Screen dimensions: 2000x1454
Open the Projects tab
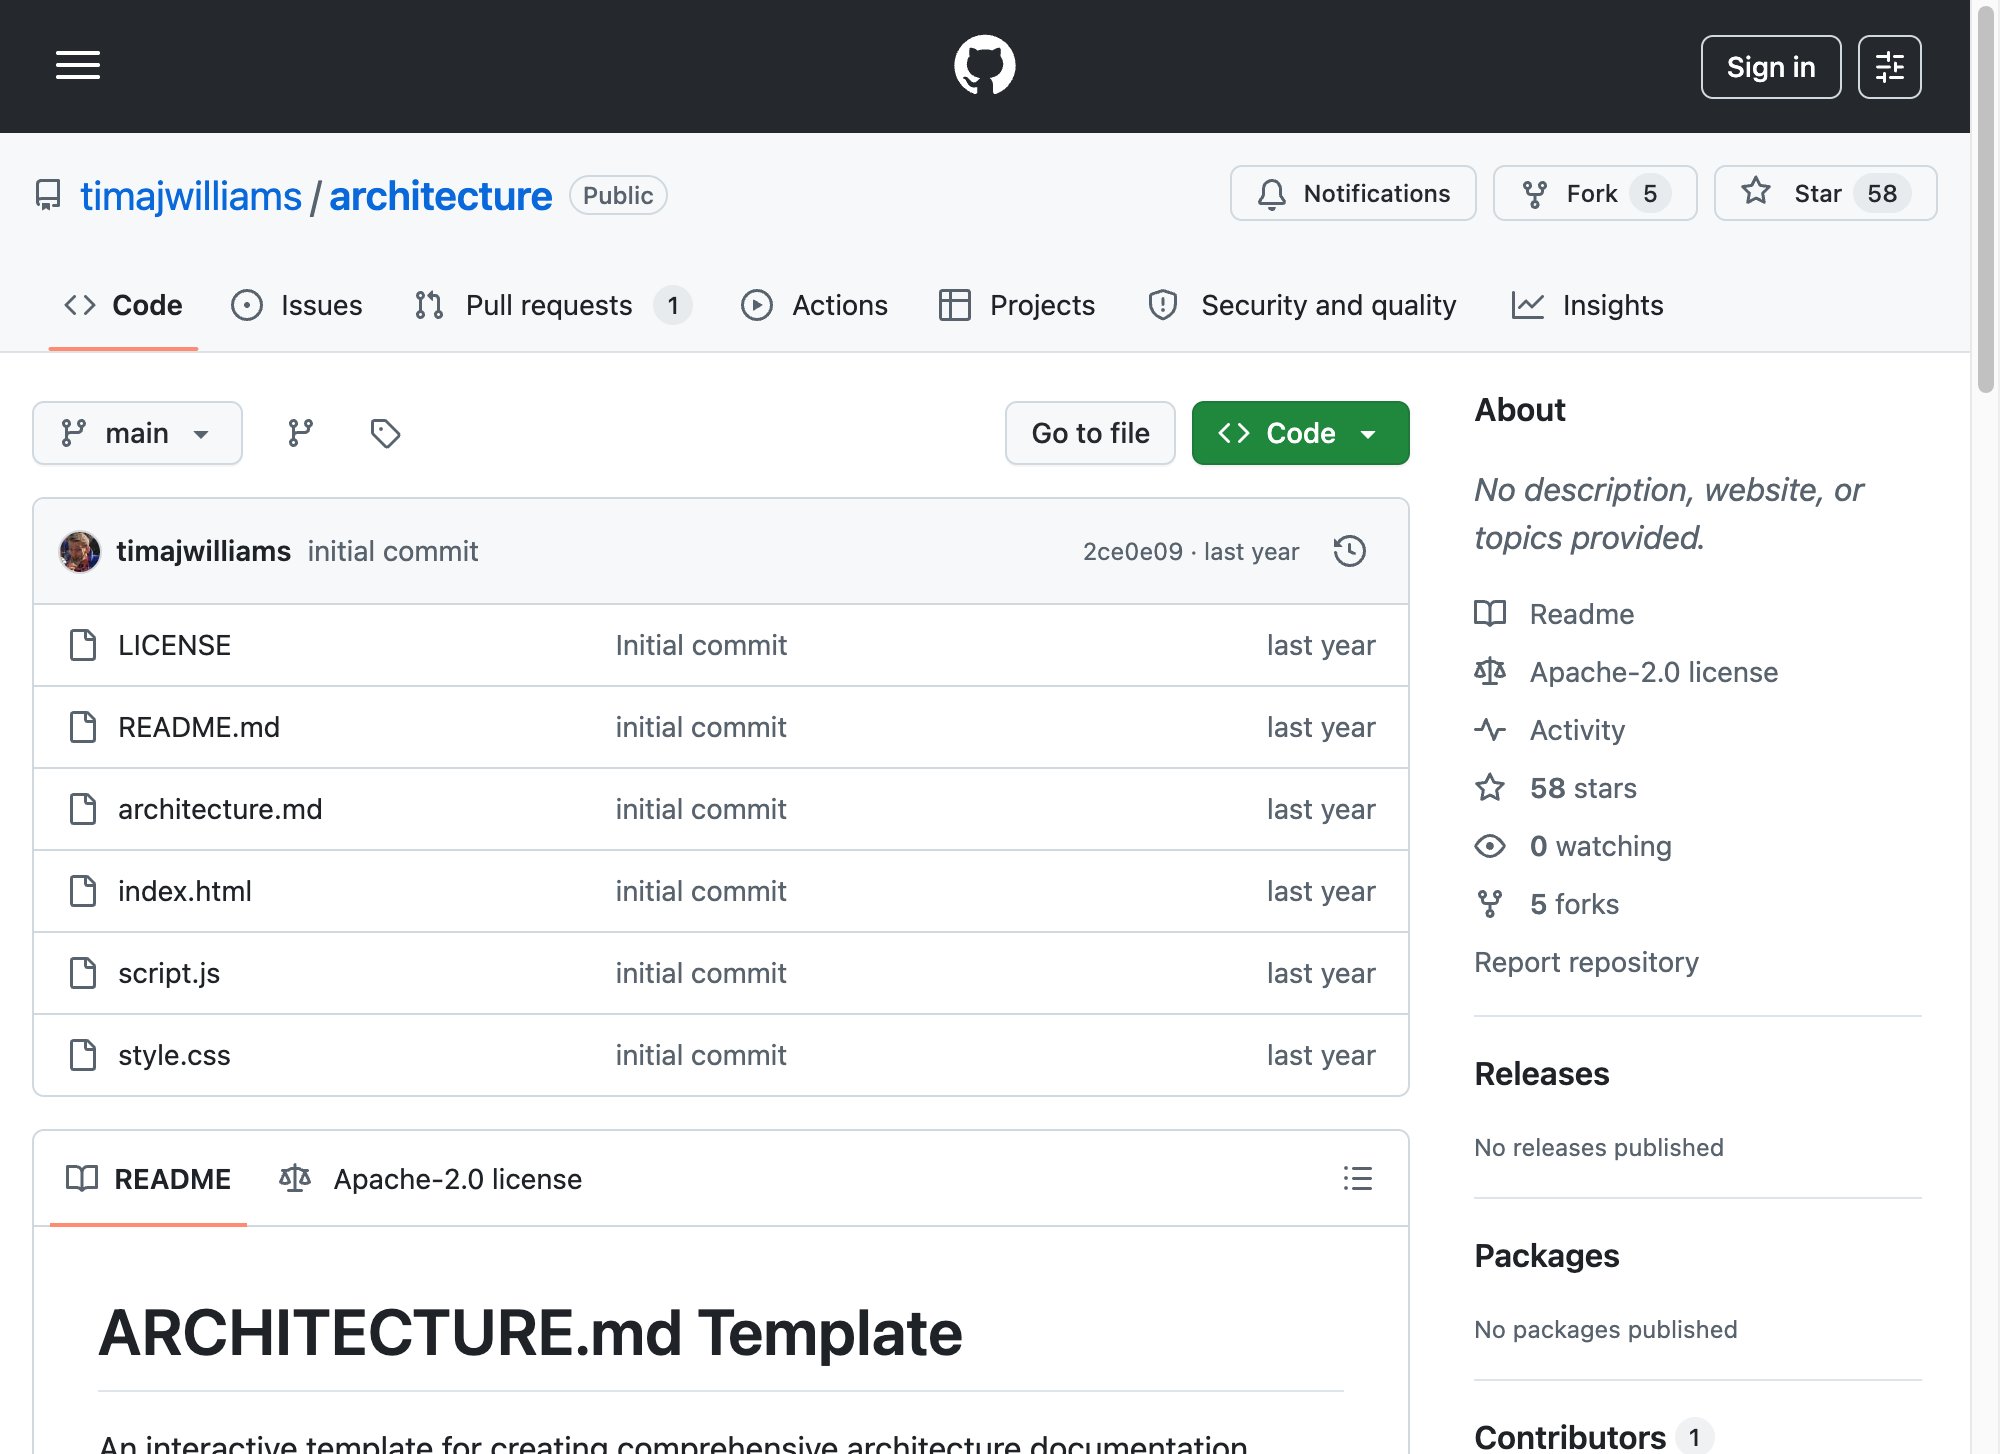[1017, 305]
